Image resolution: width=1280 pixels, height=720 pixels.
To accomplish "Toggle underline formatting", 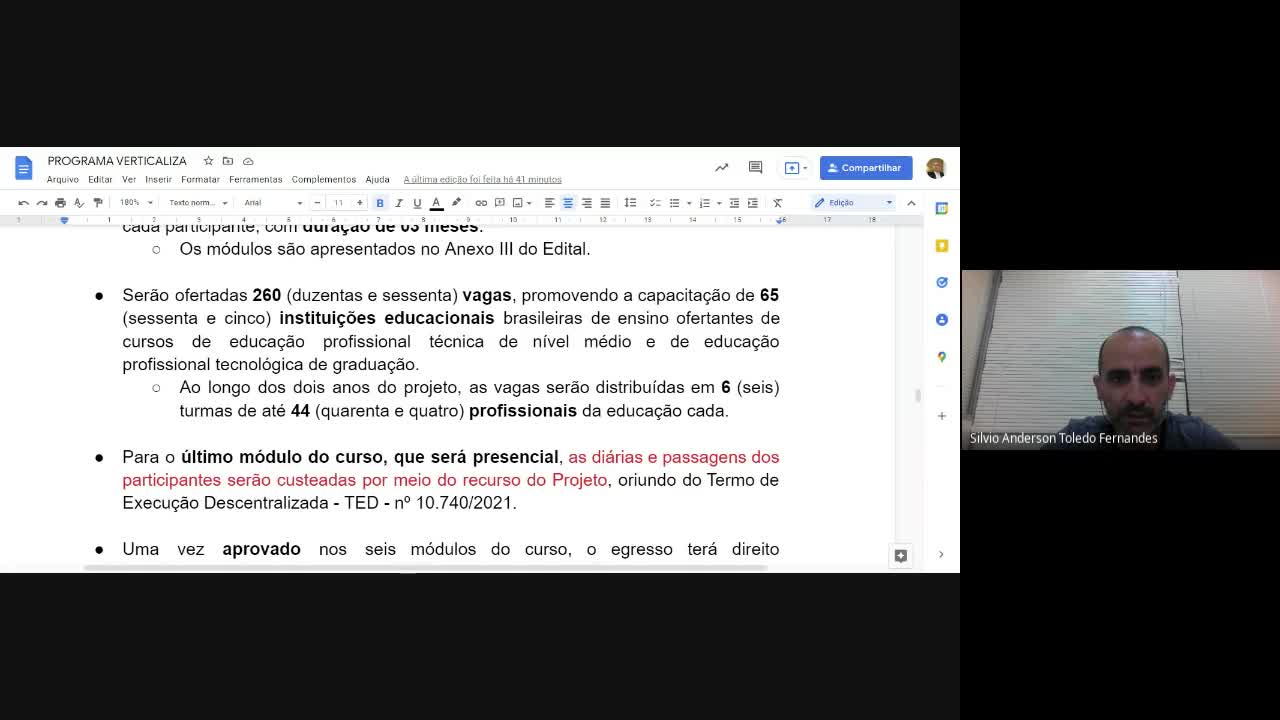I will point(417,203).
